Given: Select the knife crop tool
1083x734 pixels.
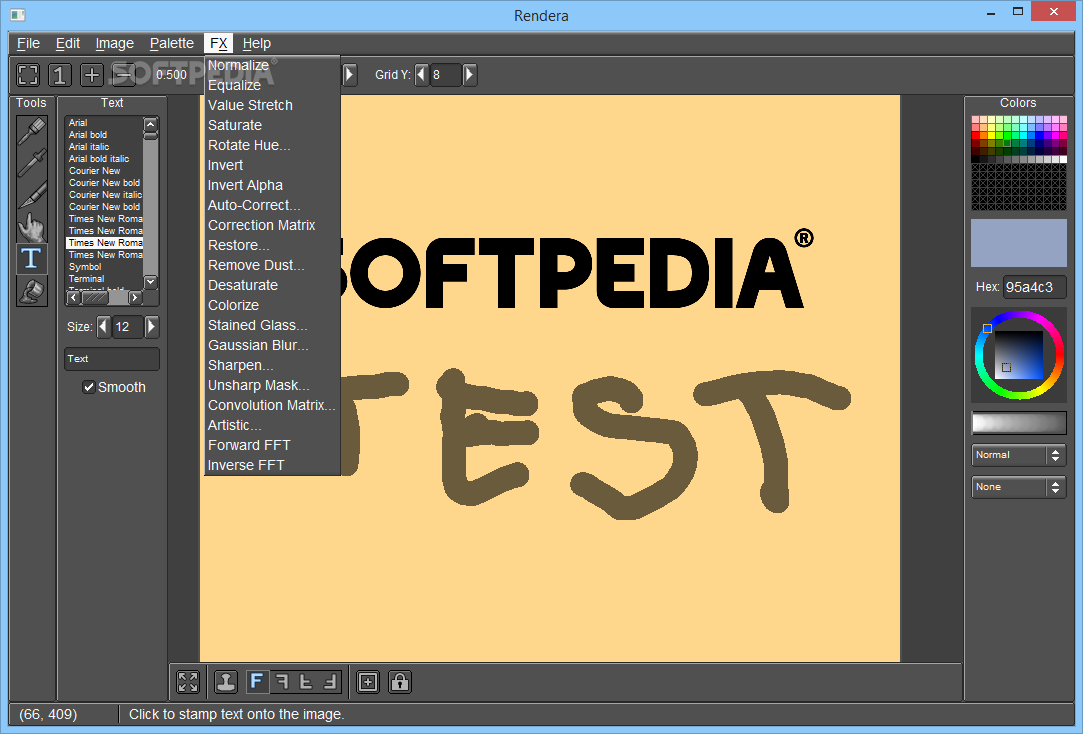Looking at the screenshot, I should pyautogui.click(x=32, y=195).
